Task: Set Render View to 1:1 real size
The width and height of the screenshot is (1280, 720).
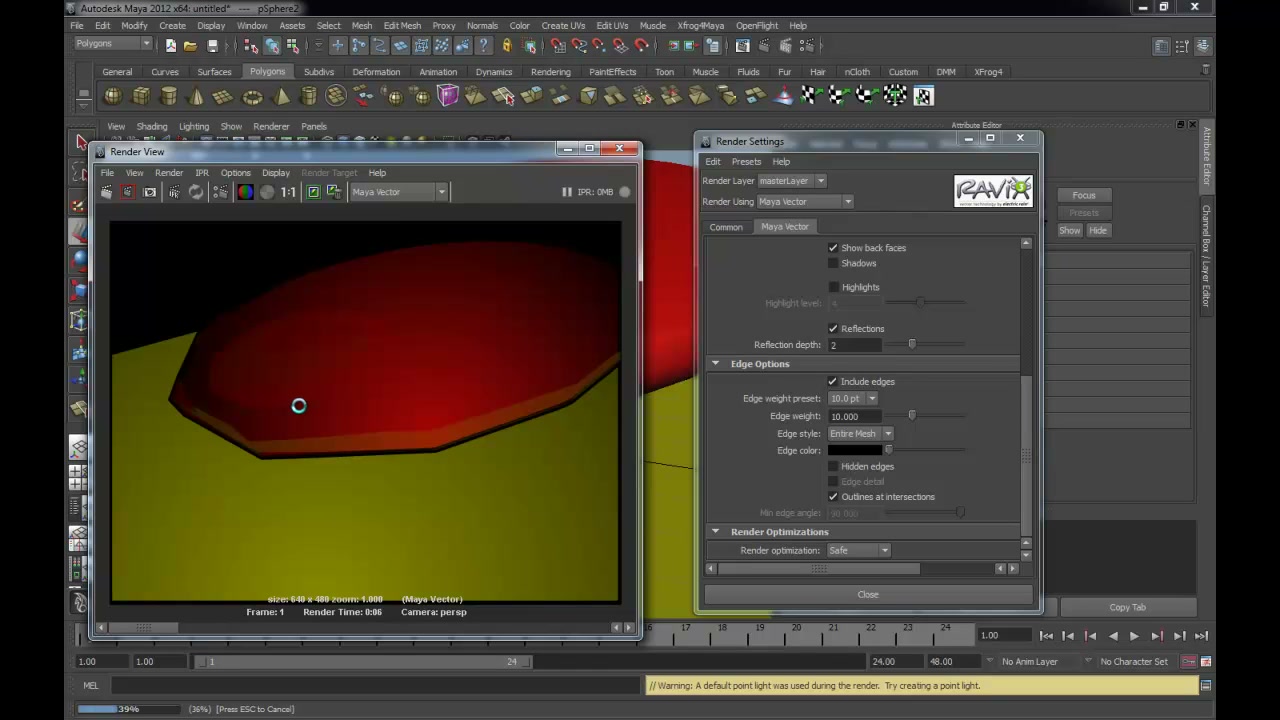Action: click(288, 192)
